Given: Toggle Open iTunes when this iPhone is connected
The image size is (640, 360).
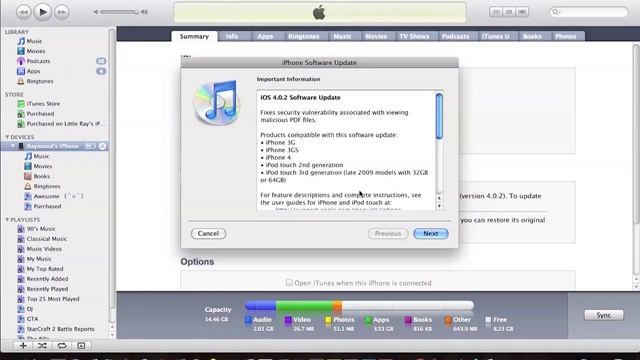Looking at the screenshot, I should 289,282.
